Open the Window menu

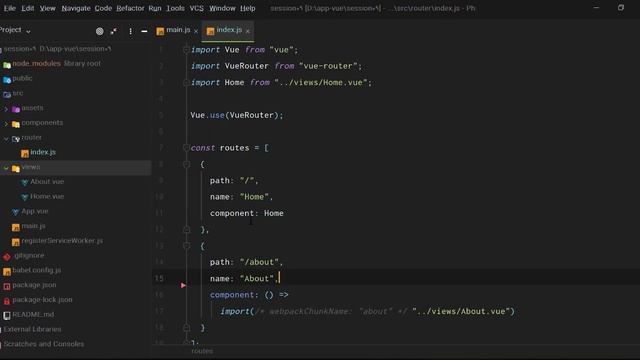(x=222, y=8)
